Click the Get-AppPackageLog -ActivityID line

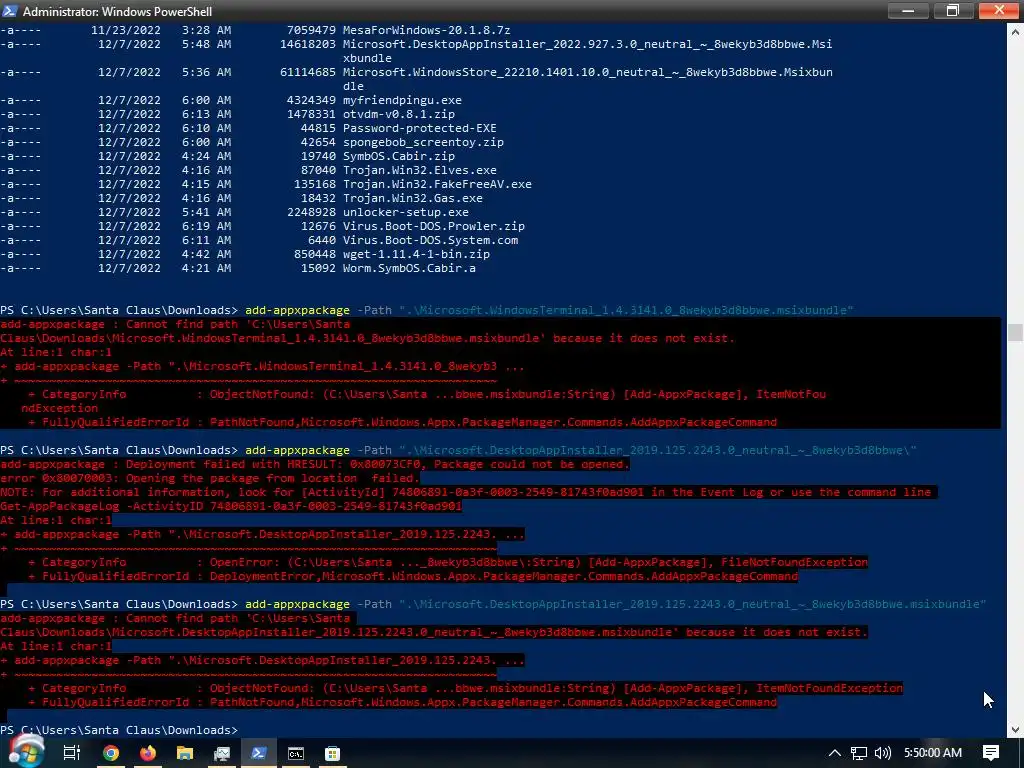click(231, 506)
